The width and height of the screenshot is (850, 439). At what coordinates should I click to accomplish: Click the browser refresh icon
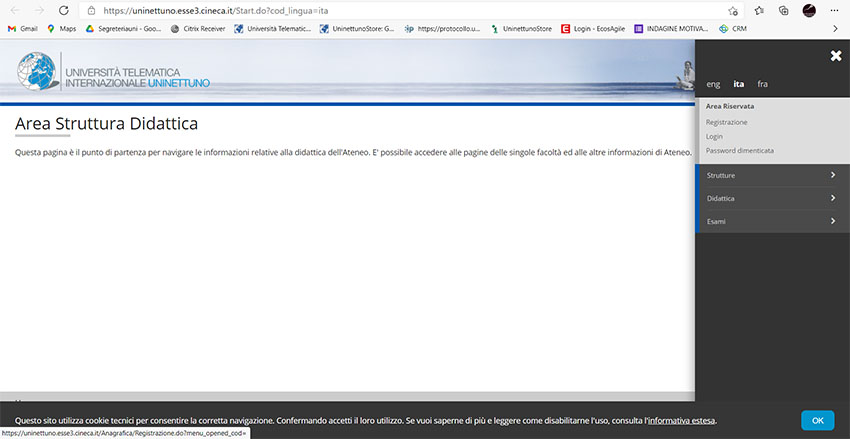pyautogui.click(x=63, y=10)
